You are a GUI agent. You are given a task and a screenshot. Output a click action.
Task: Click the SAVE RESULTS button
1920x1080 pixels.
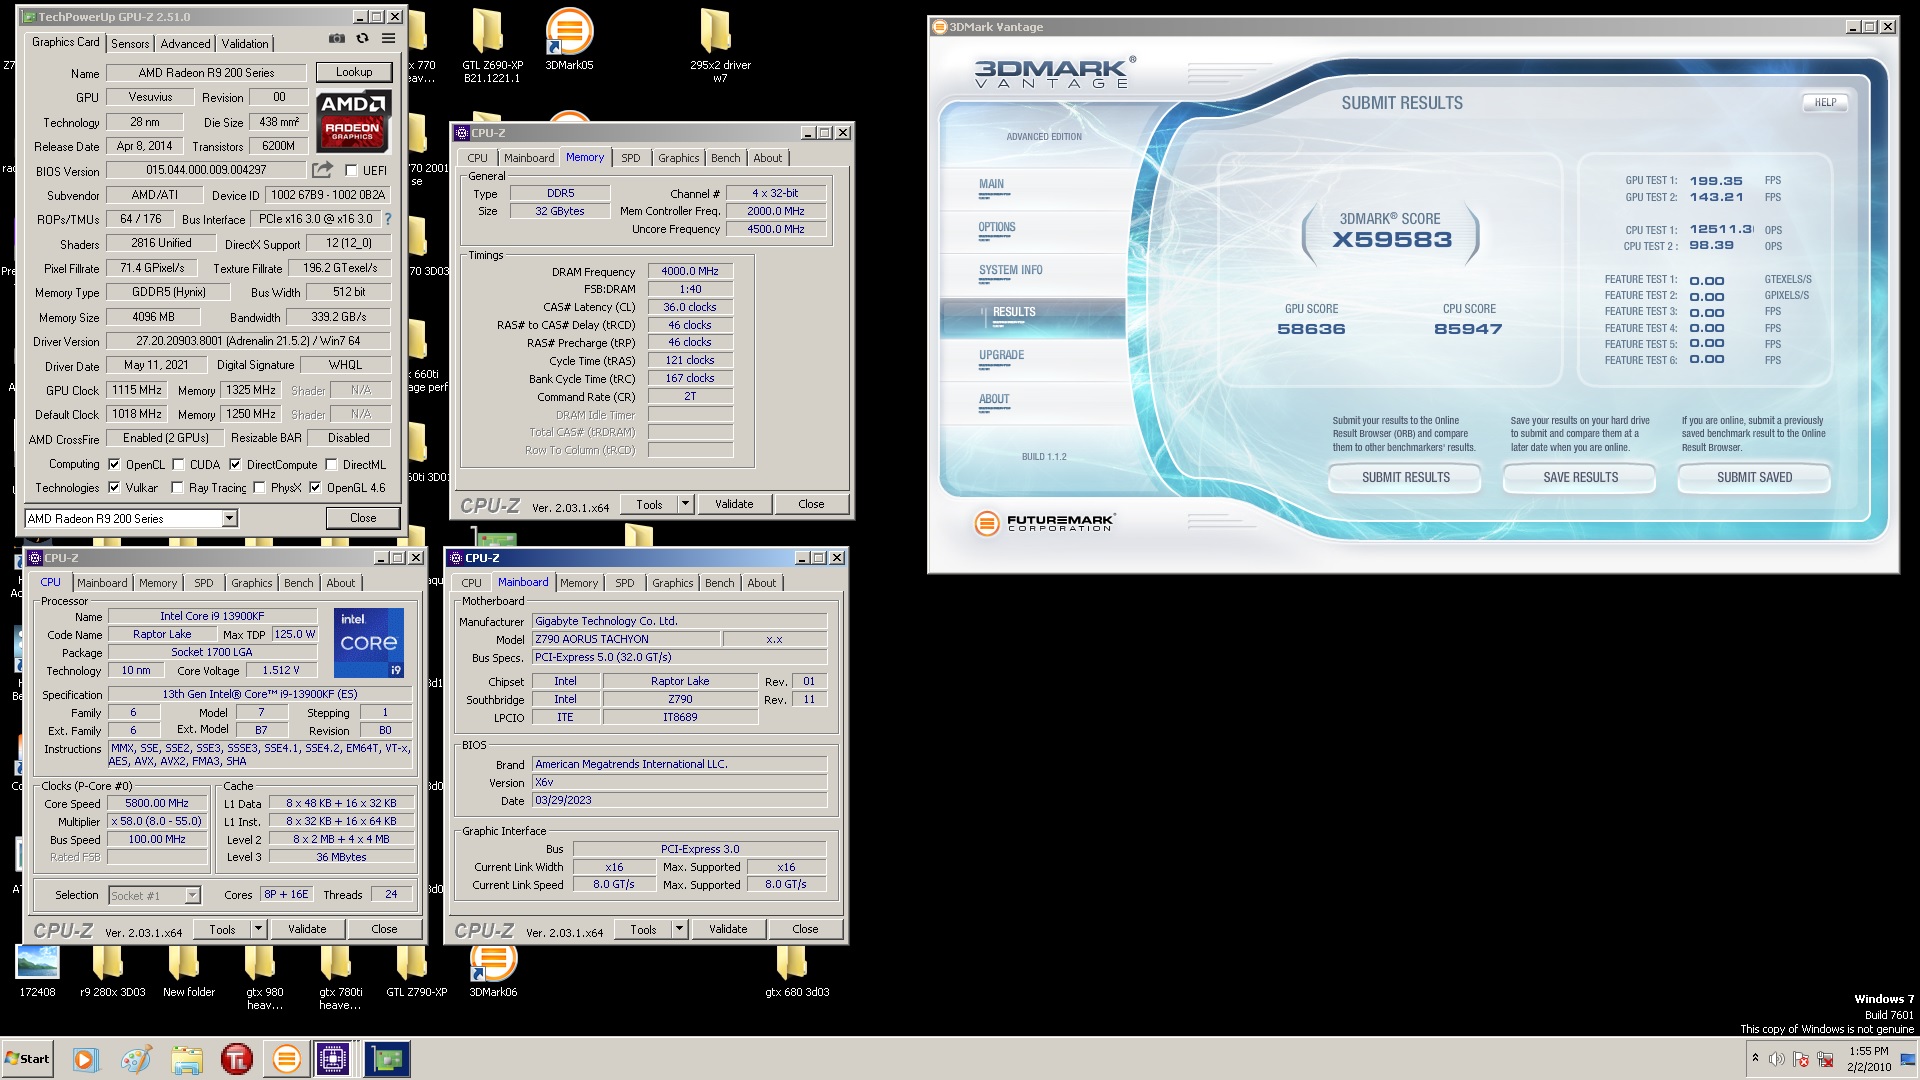pos(1580,478)
